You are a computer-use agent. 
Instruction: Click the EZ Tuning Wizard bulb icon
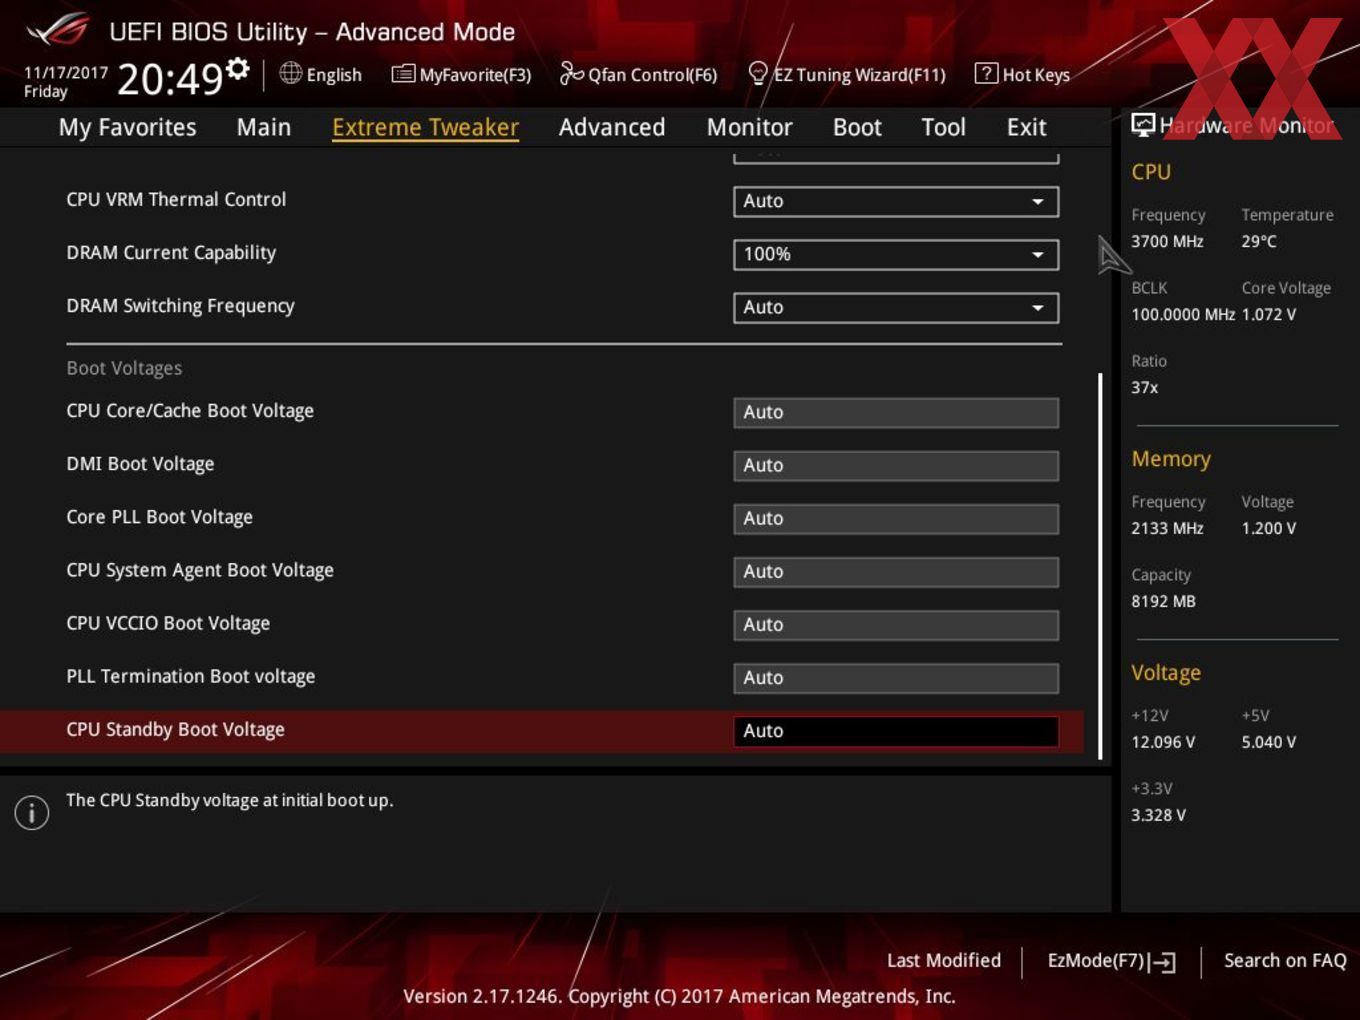tap(758, 73)
